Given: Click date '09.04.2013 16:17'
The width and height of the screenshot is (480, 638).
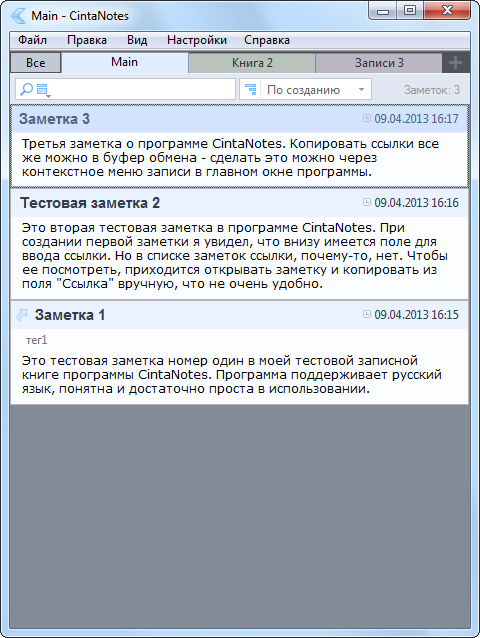Looking at the screenshot, I should (x=416, y=118).
